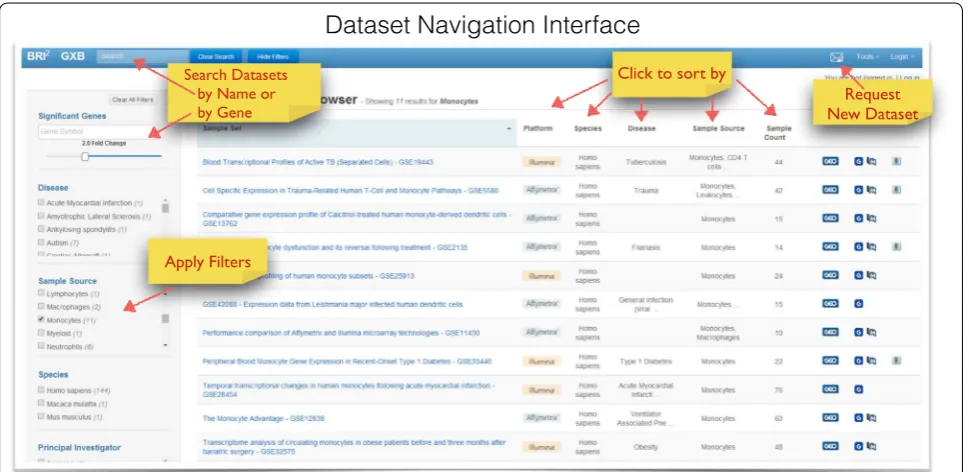969x472 pixels.
Task: Open GEO badge for GSE5580 Trauma dataset
Action: [x=830, y=190]
